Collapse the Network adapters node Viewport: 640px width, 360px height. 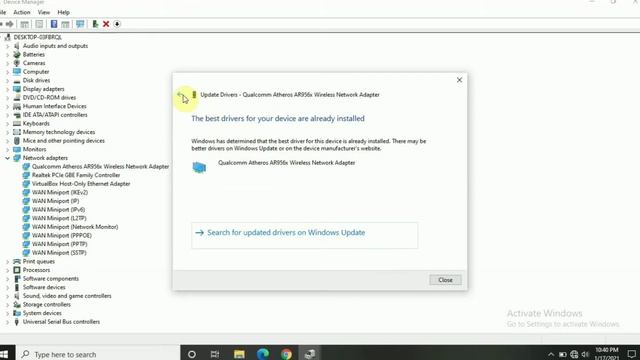click(x=7, y=158)
